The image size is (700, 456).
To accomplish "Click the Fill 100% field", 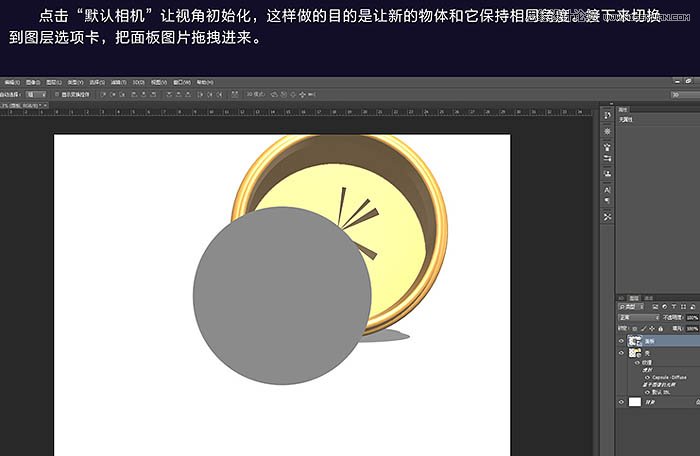I will (x=692, y=329).
